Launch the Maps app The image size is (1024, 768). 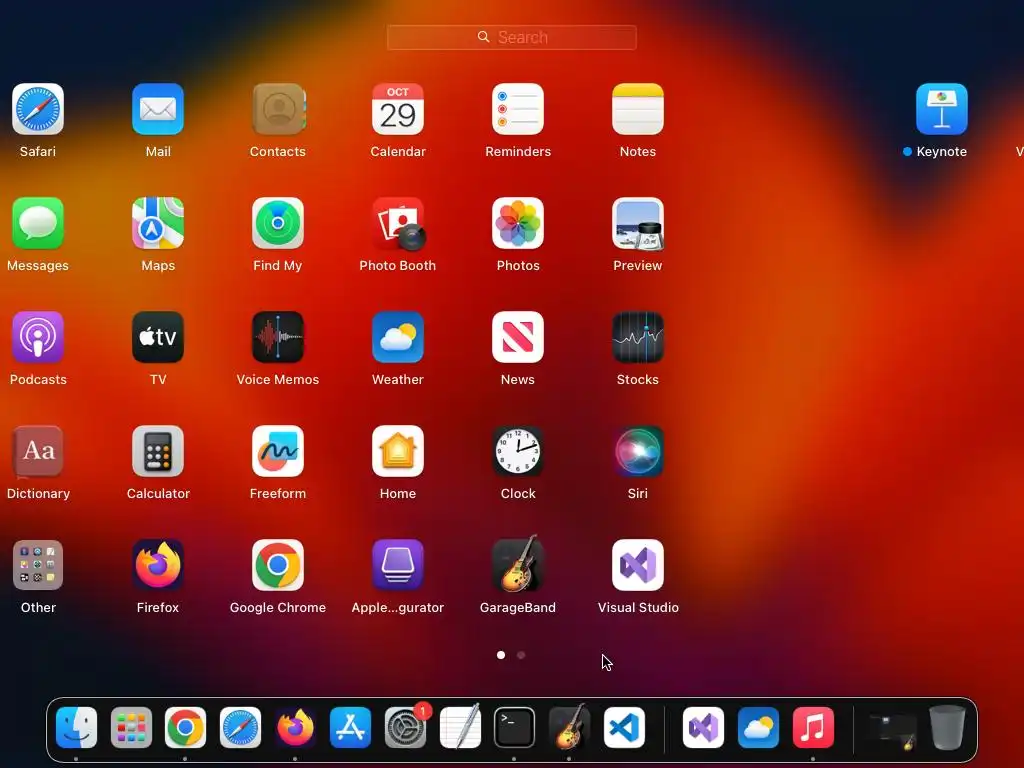tap(158, 223)
